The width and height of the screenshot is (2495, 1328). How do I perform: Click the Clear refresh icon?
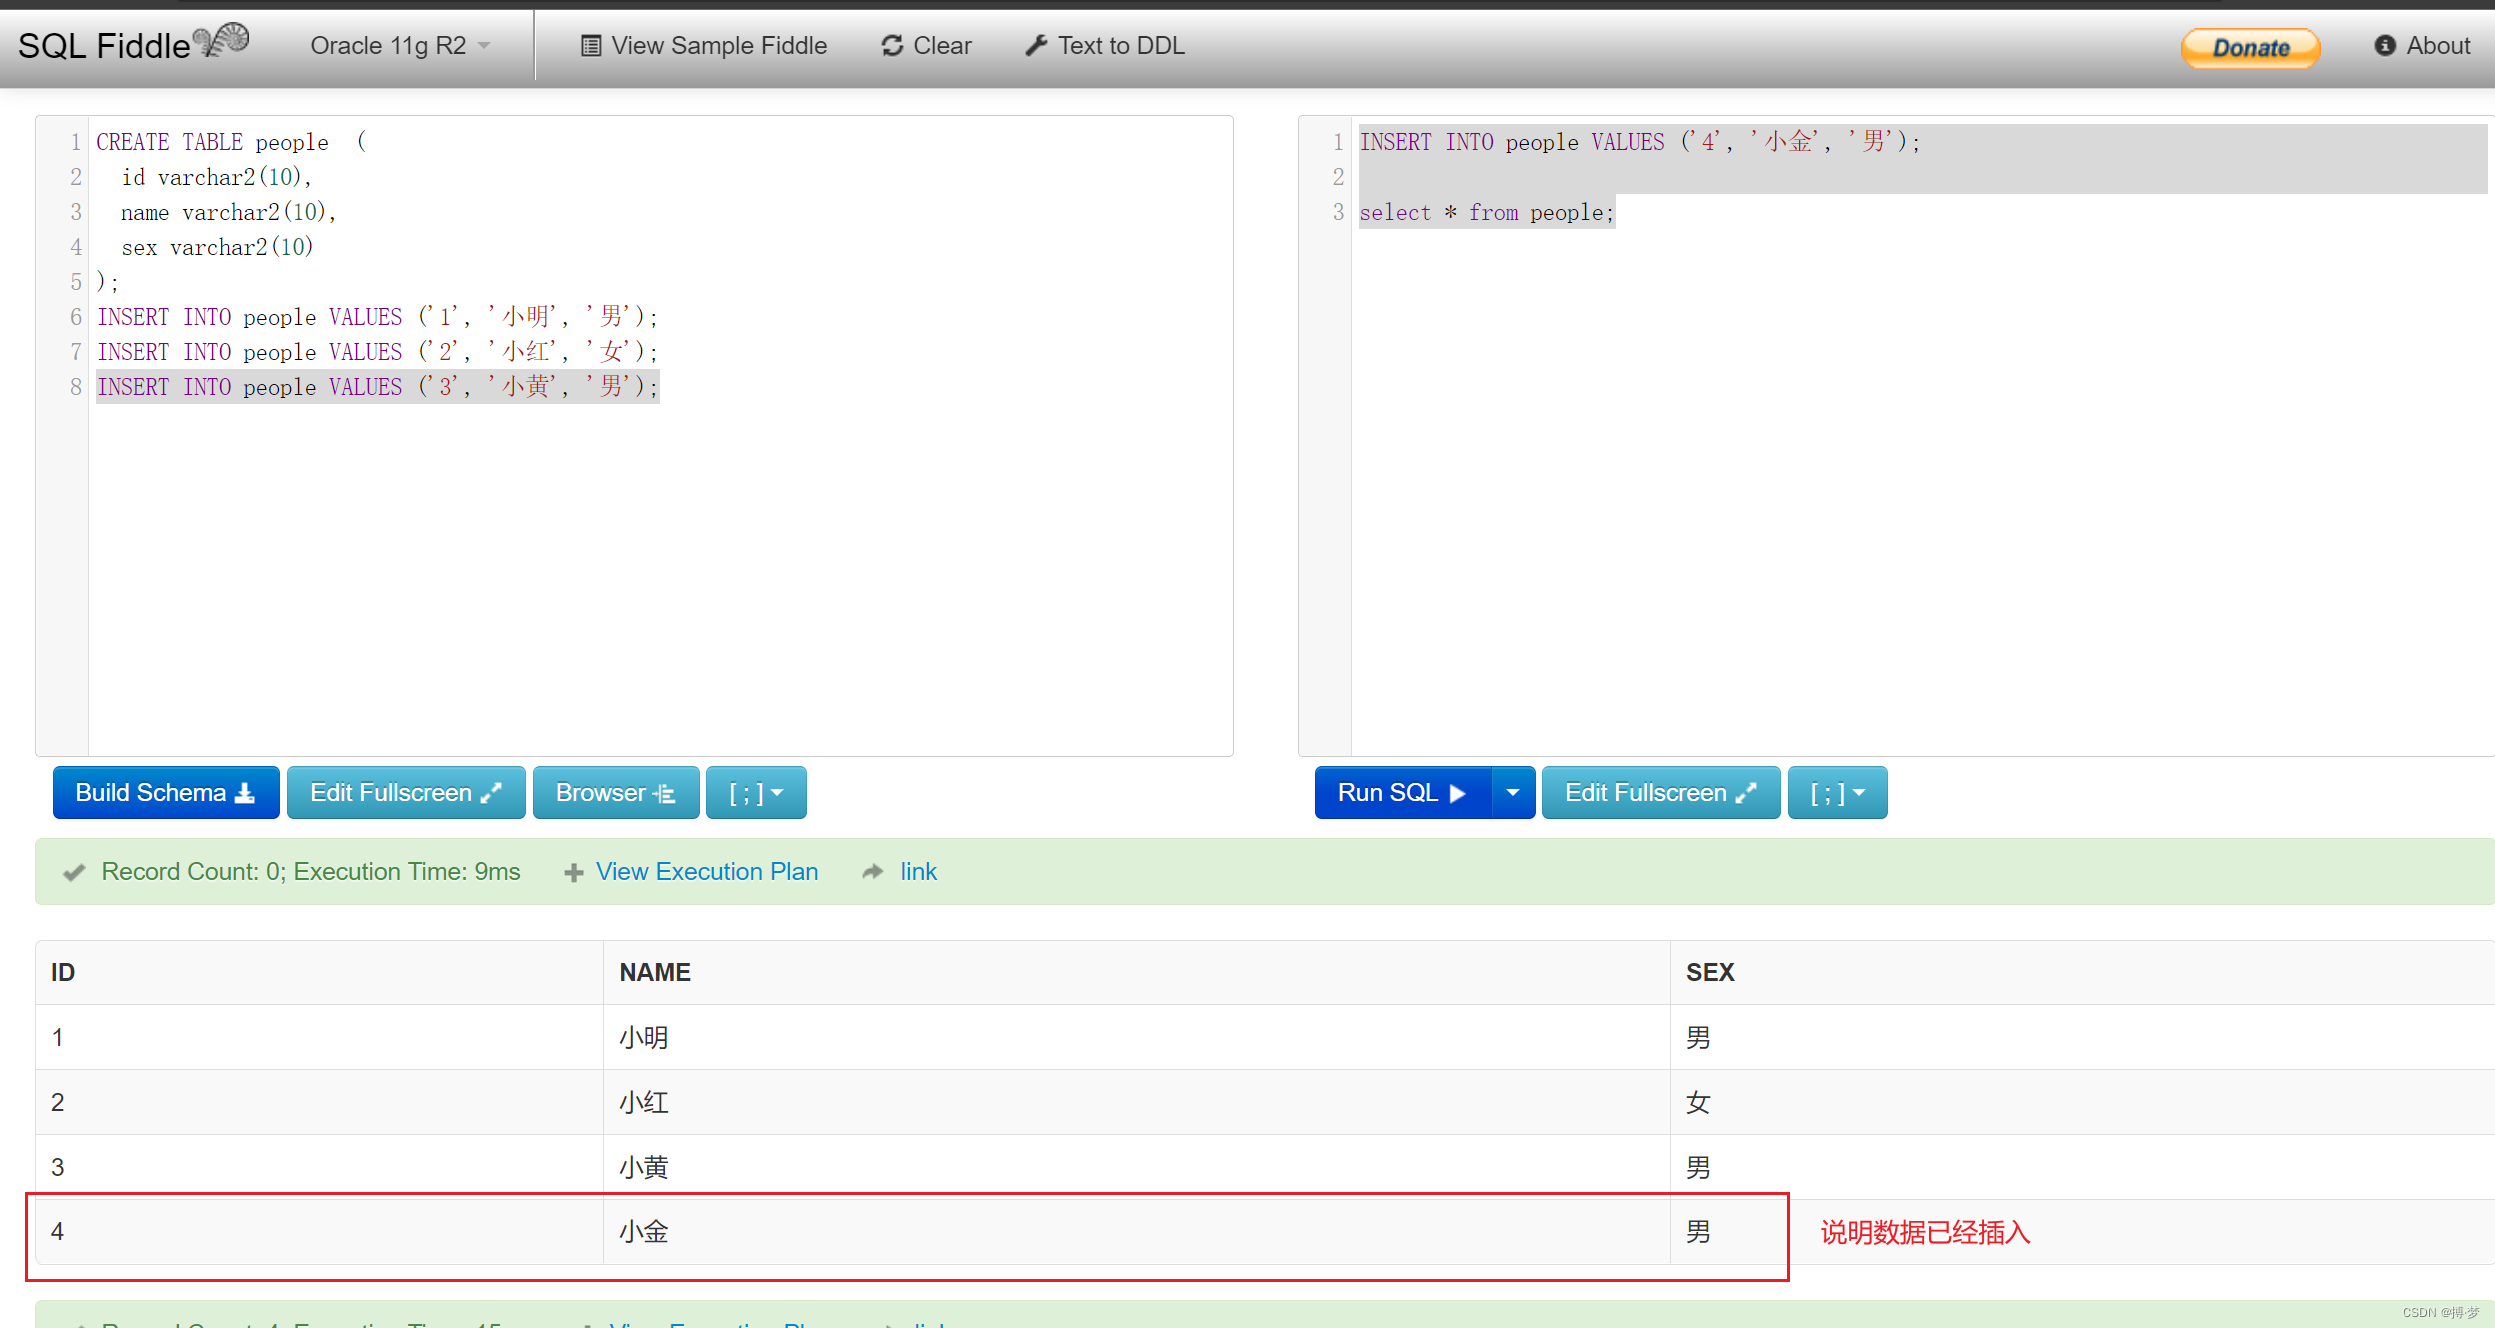point(892,46)
